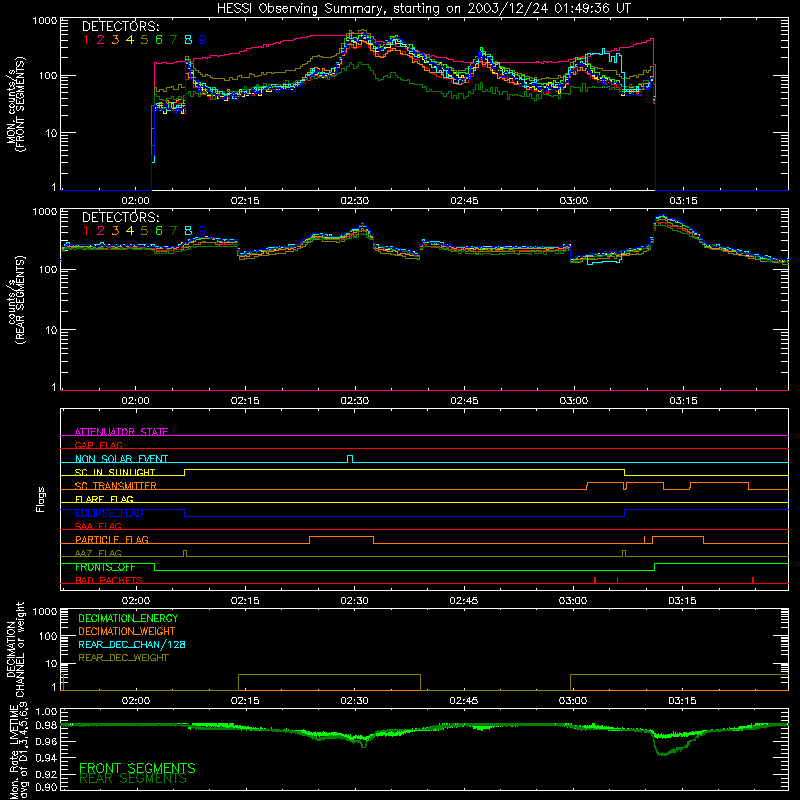Select green detector 6 in rear segments legend

pyautogui.click(x=159, y=231)
